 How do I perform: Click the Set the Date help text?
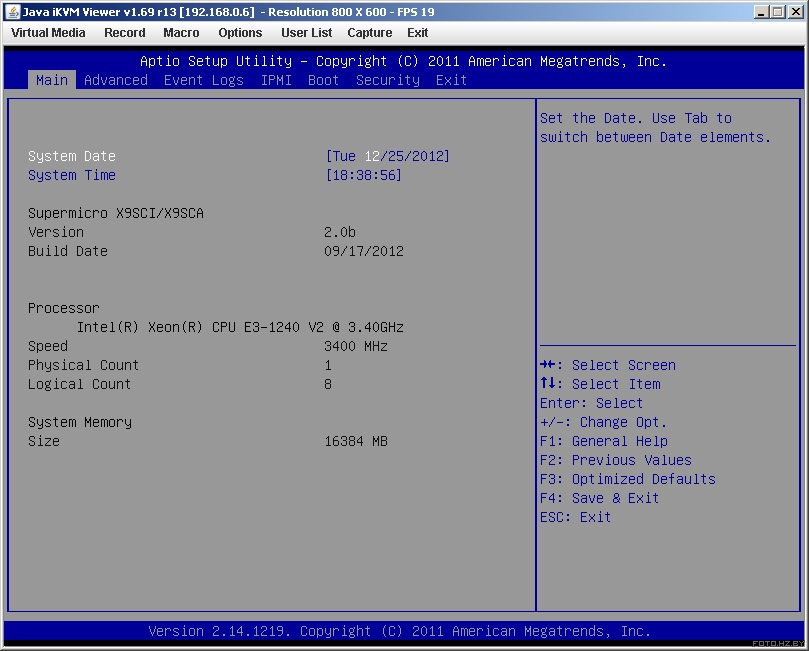pyautogui.click(x=655, y=127)
